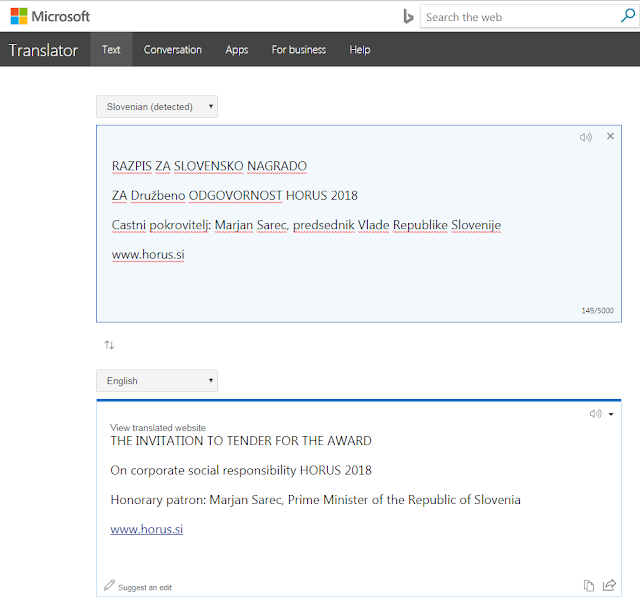Click the Honorary patron translated line
640x598 pixels.
[316, 500]
